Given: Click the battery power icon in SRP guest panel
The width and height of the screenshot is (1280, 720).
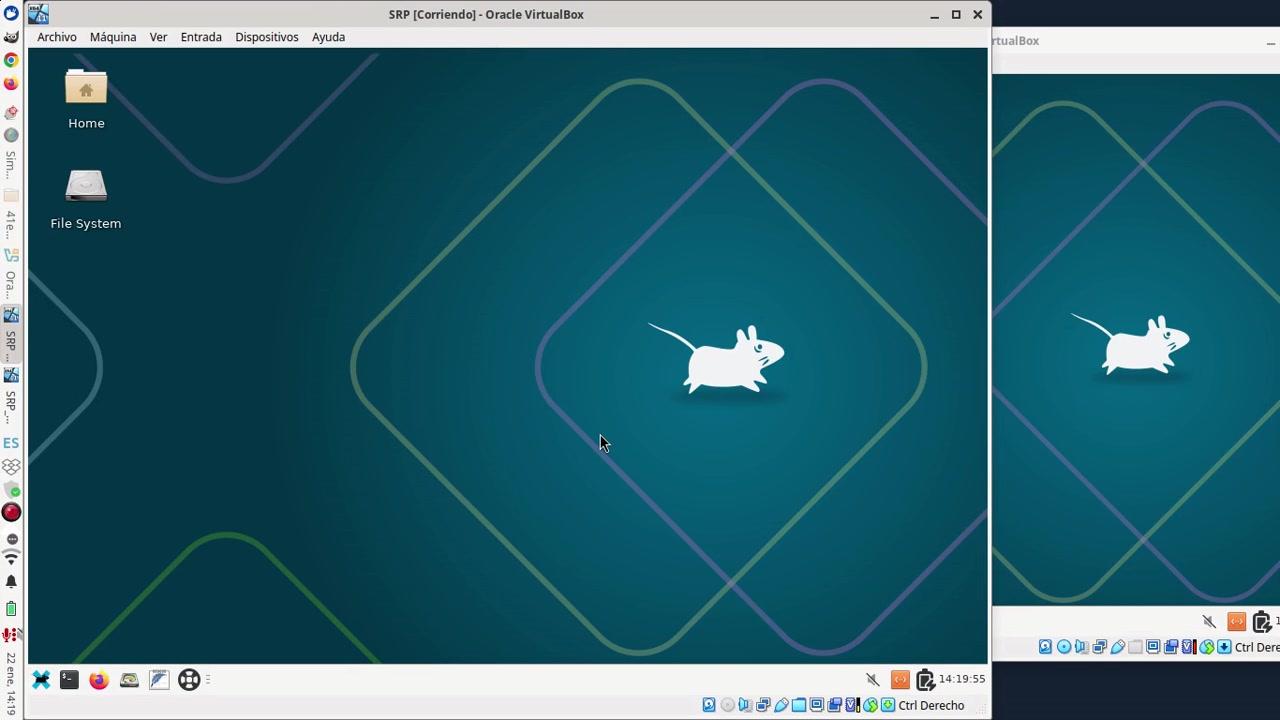Looking at the screenshot, I should pyautogui.click(x=925, y=680).
